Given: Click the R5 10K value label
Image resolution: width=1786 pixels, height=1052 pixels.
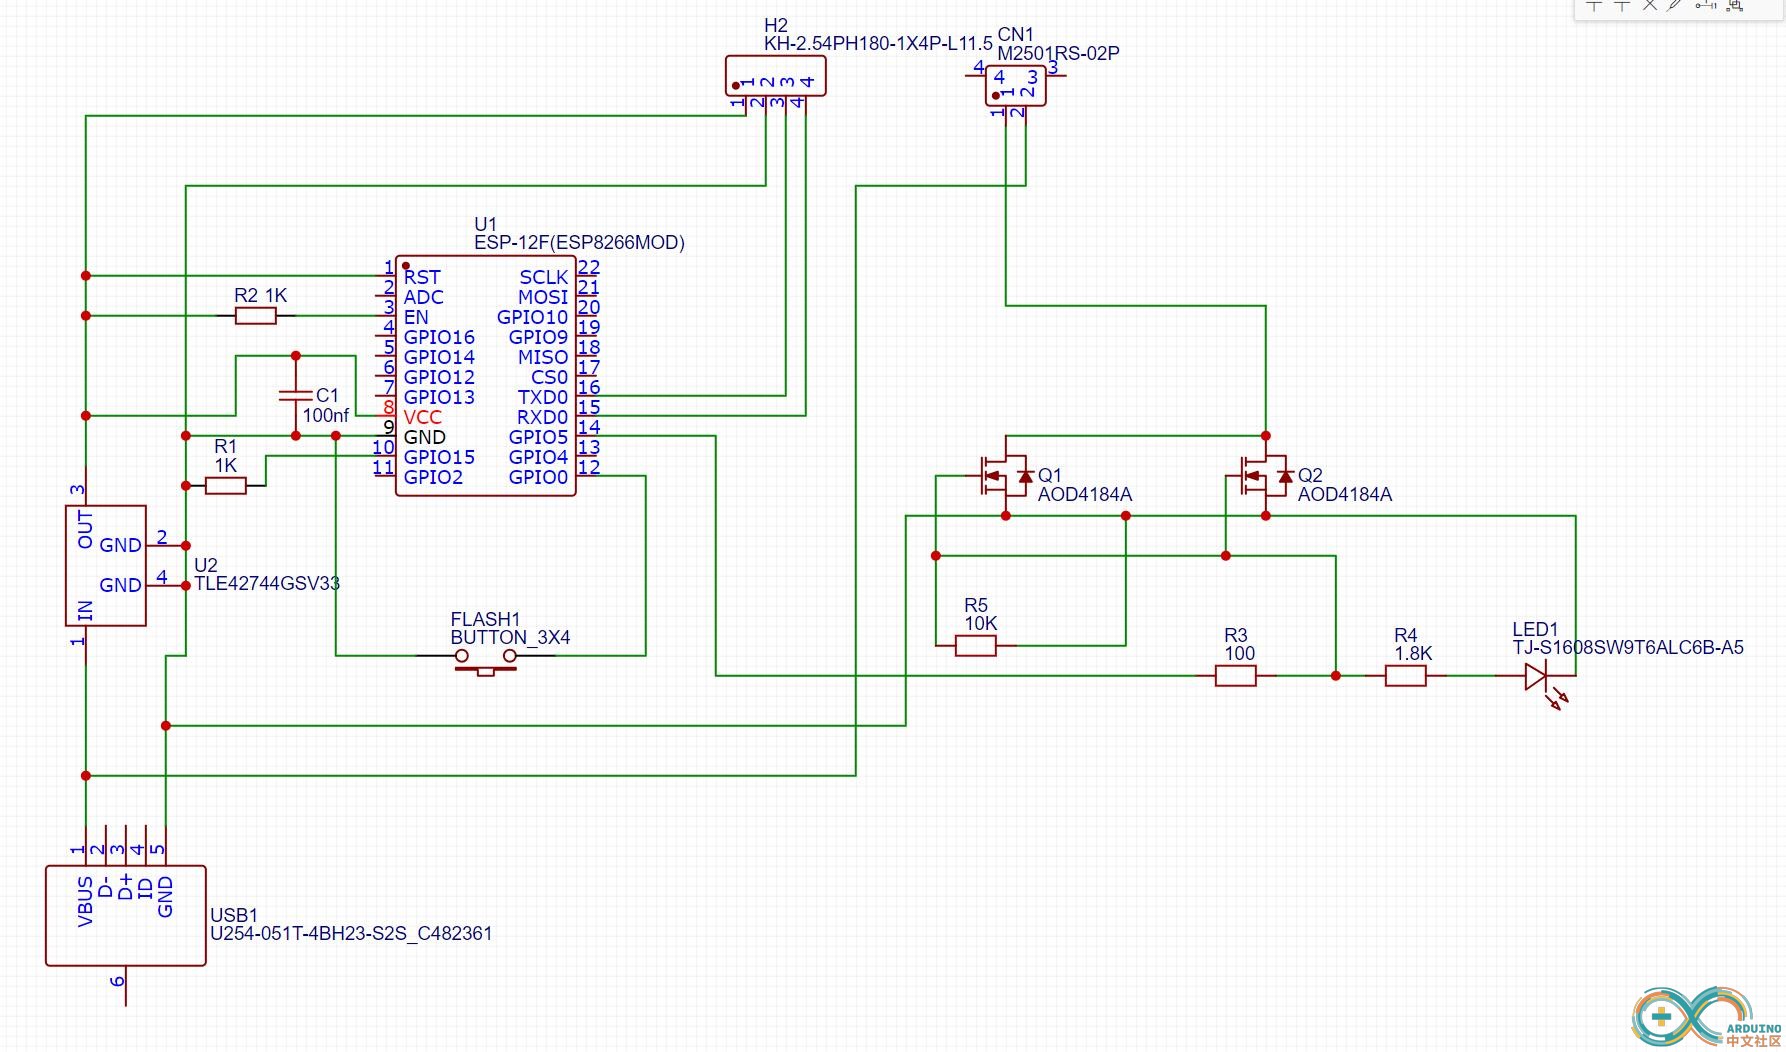Looking at the screenshot, I should point(980,623).
